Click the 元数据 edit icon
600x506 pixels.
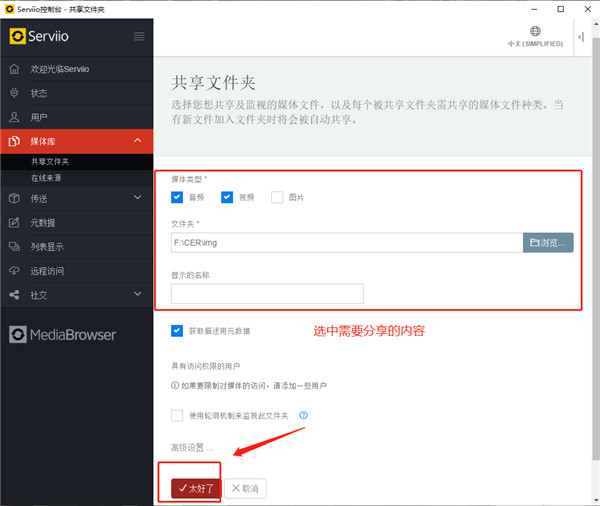(14, 222)
